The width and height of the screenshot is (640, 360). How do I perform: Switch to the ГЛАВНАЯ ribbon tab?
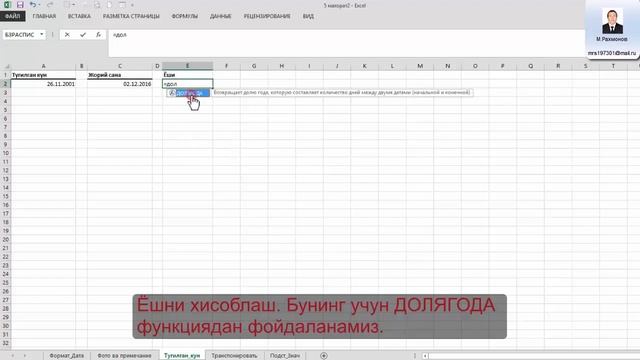coord(44,16)
